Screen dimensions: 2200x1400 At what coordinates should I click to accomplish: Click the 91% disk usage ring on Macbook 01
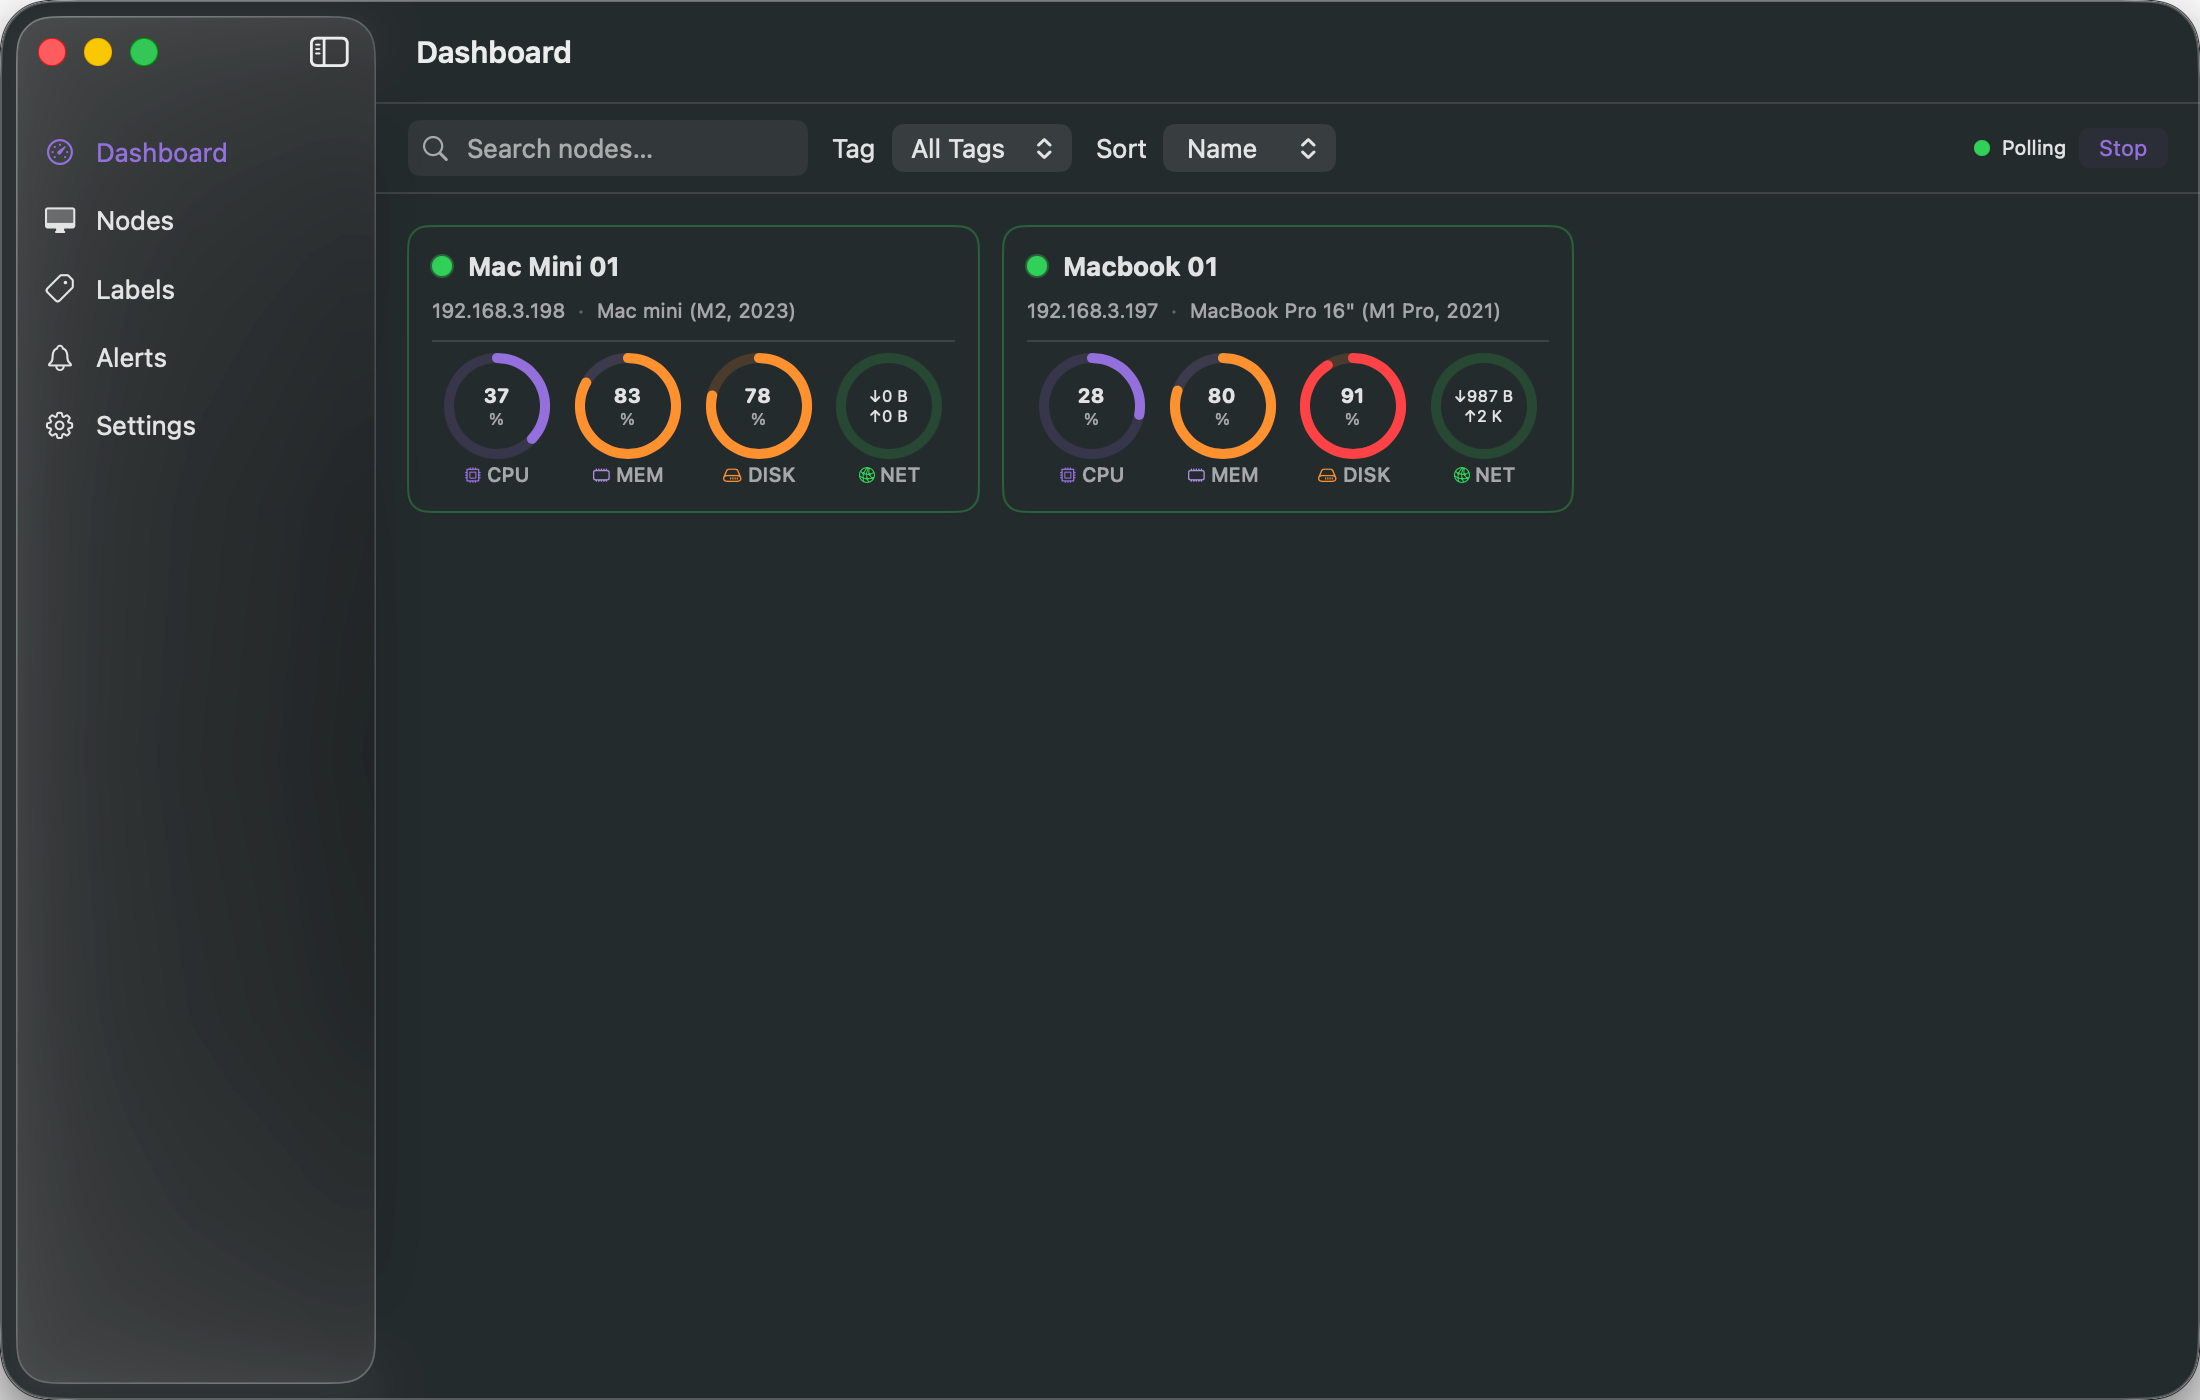point(1352,406)
